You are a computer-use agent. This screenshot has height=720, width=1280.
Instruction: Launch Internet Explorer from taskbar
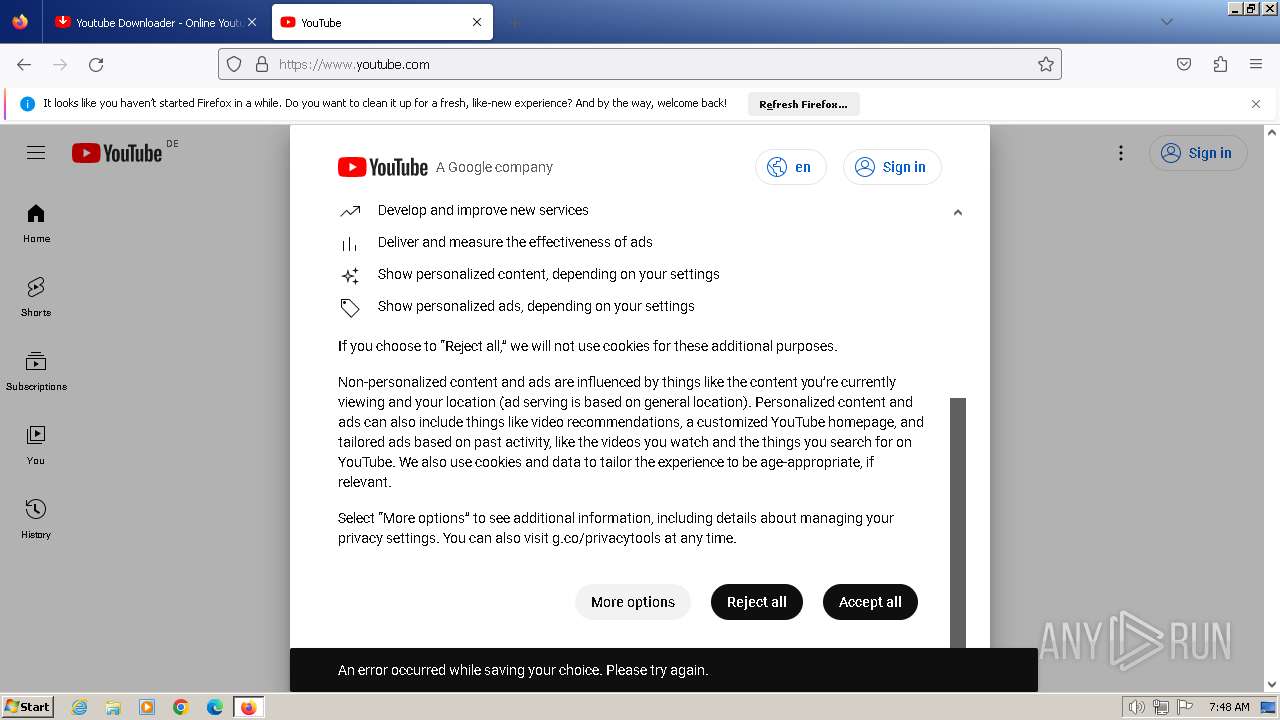(79, 707)
